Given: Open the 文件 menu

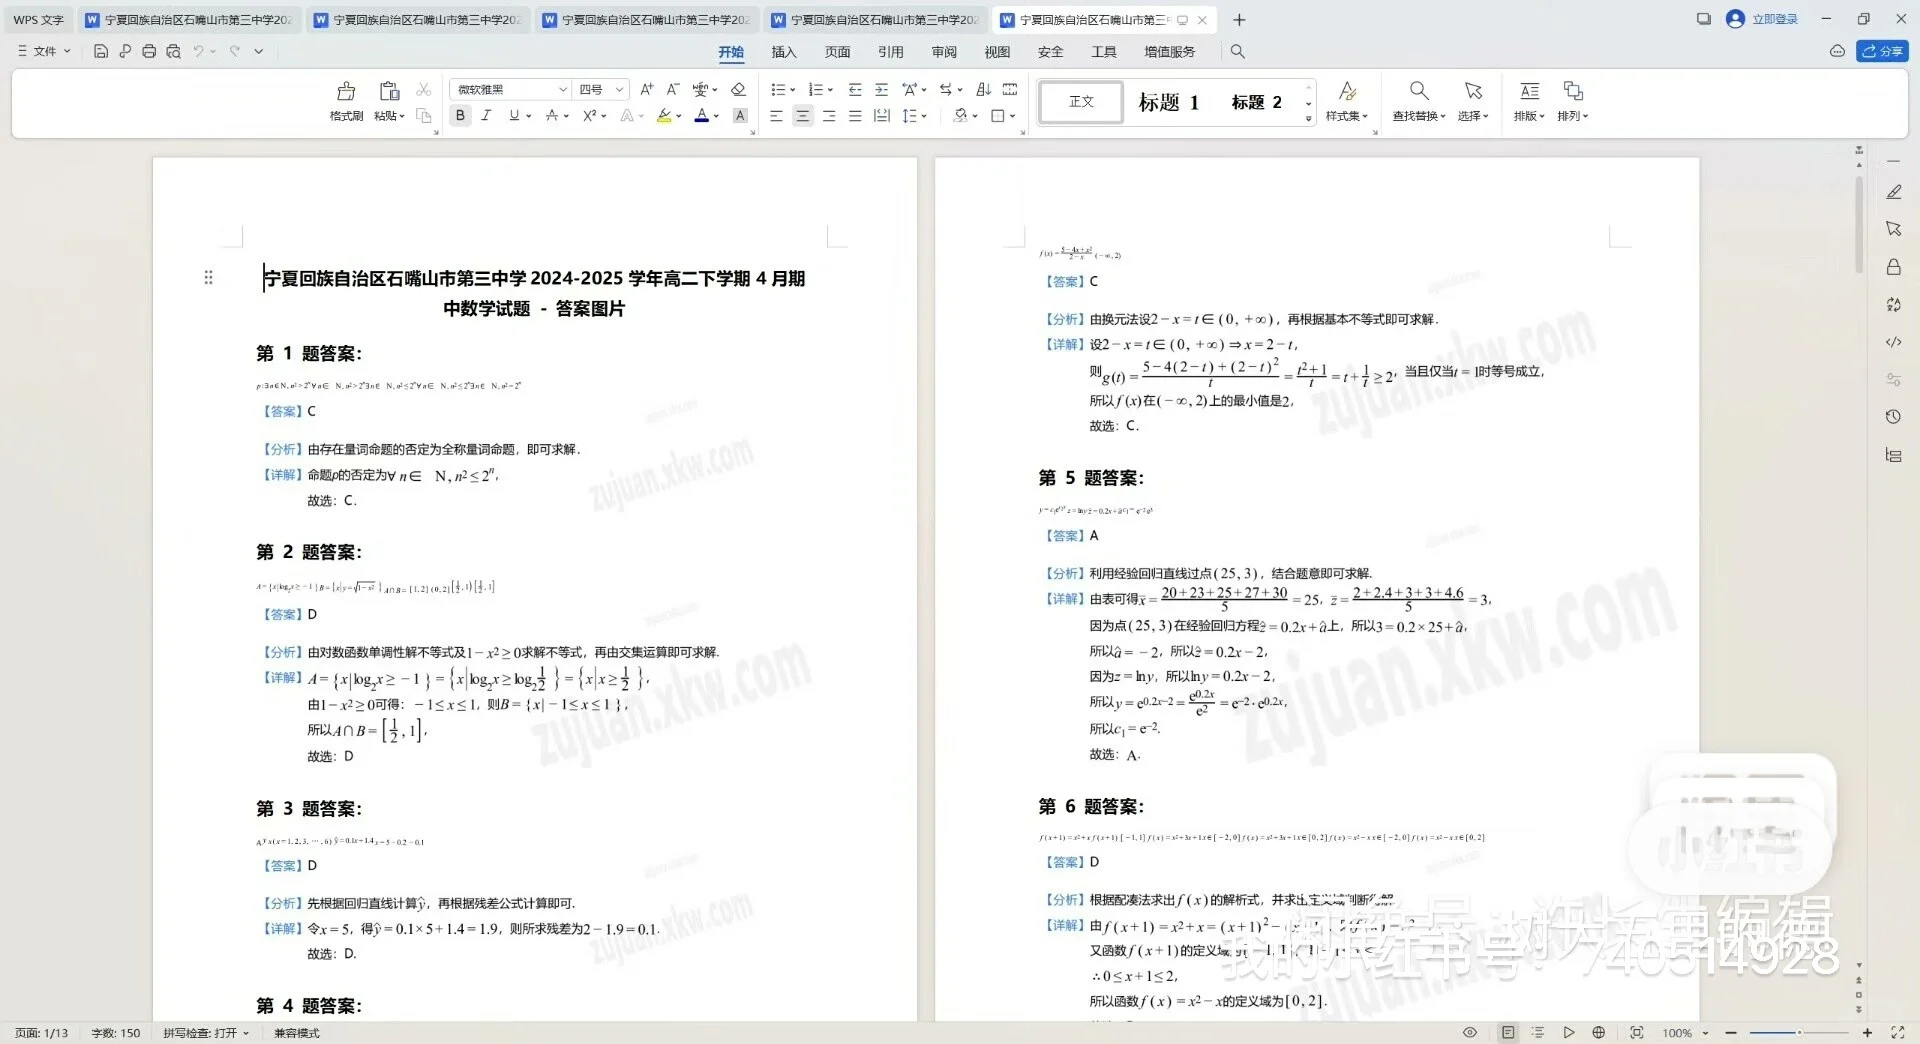Looking at the screenshot, I should click(42, 51).
